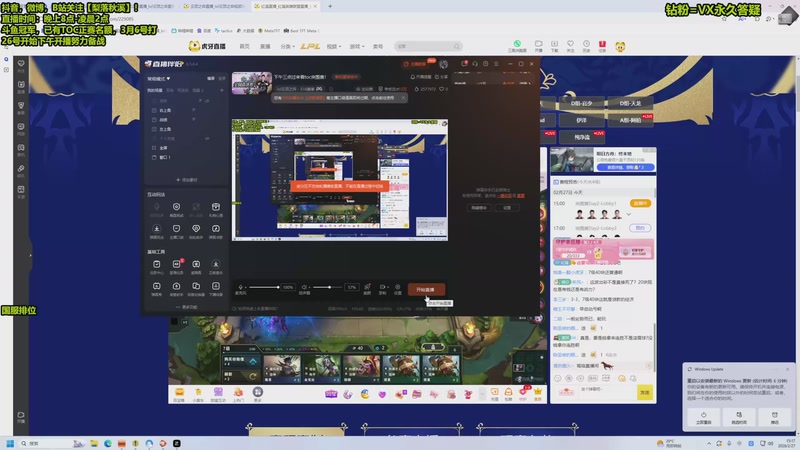Switch to landscape 横屏 layout

(211, 79)
